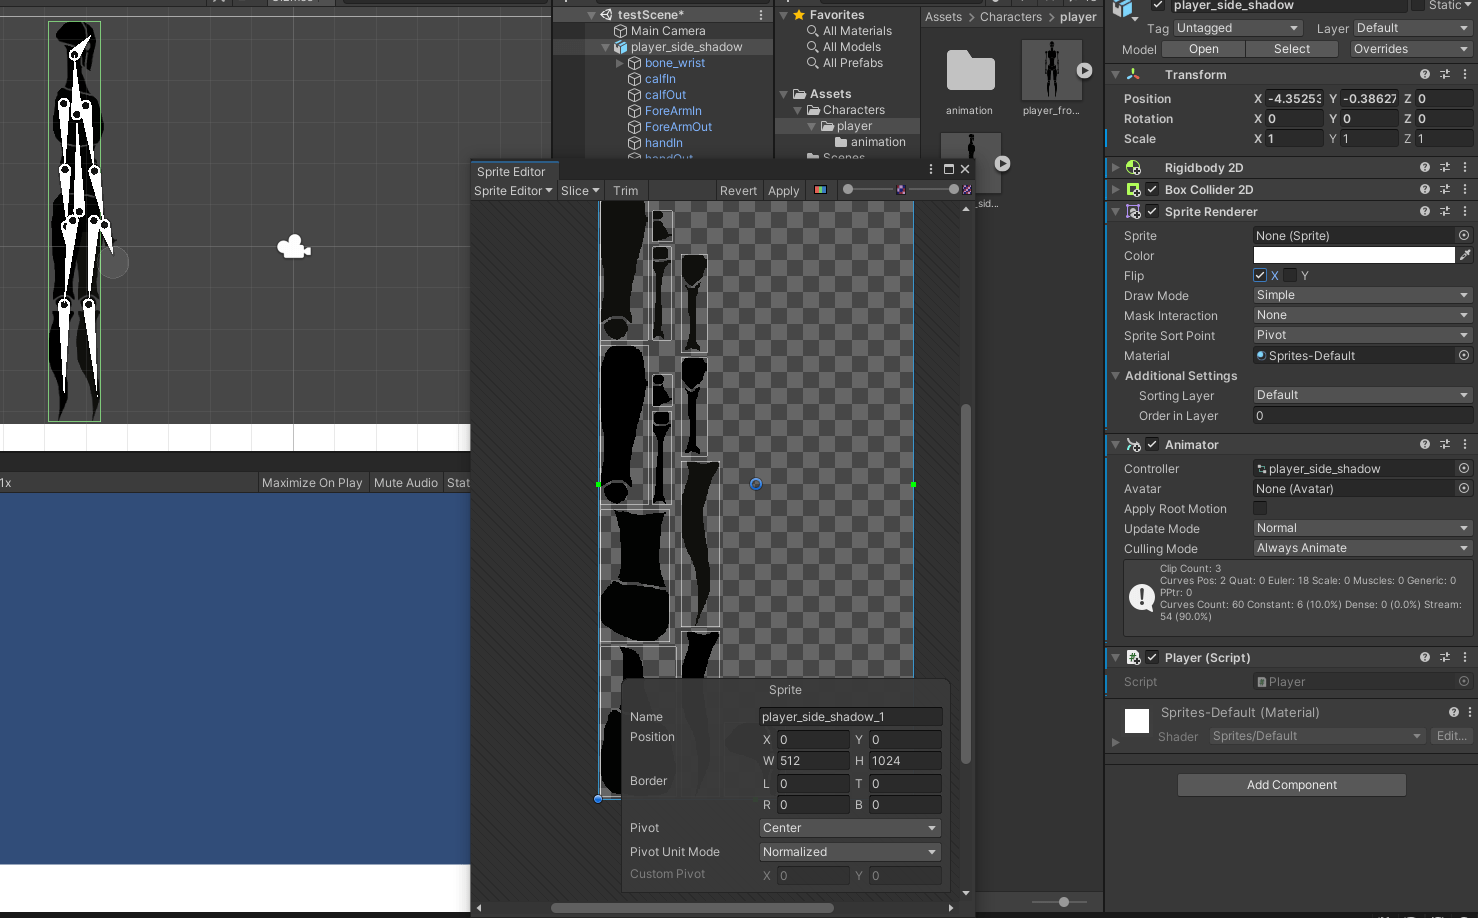Open the Pivot dropdown set to Center
Screen dimensions: 1478x918
[x=849, y=828]
